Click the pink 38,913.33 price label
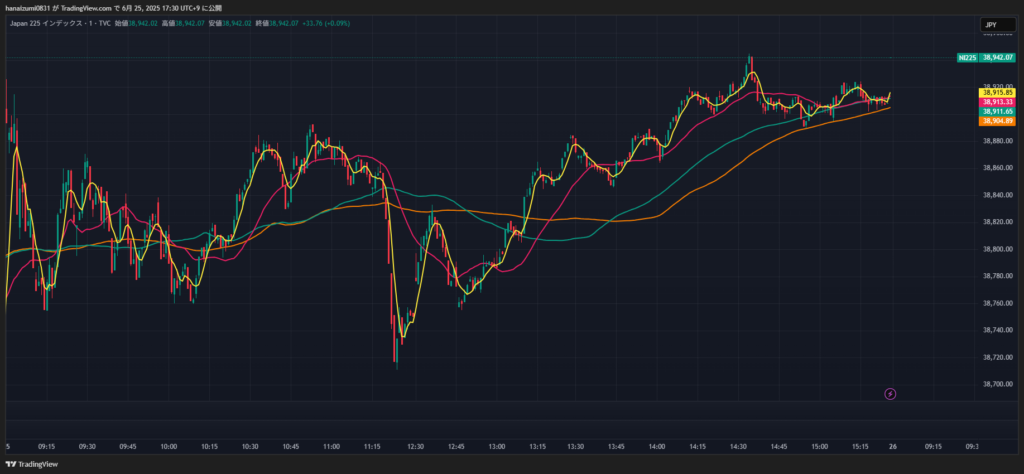This screenshot has height=474, width=1024. (x=996, y=103)
